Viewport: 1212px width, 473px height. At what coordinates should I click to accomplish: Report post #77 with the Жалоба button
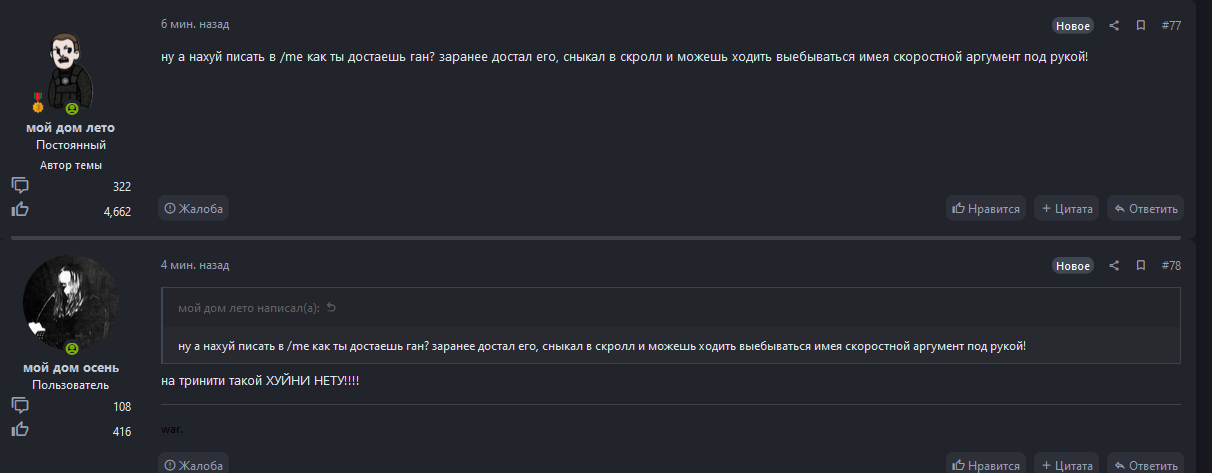click(x=194, y=208)
